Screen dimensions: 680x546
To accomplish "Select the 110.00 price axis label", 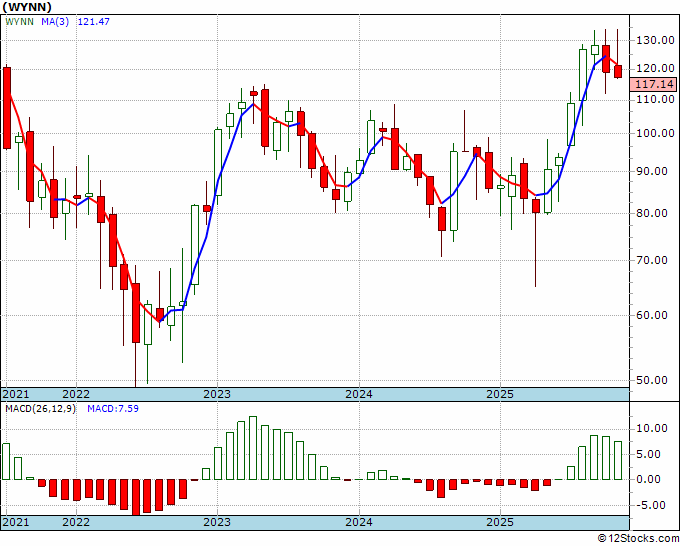I will (x=655, y=99).
